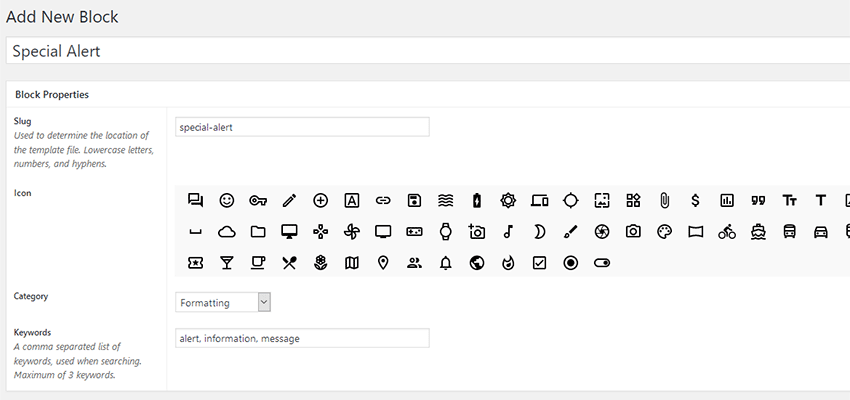Pick the pencil edit icon
Viewport: 850px width, 400px height.
pos(289,200)
